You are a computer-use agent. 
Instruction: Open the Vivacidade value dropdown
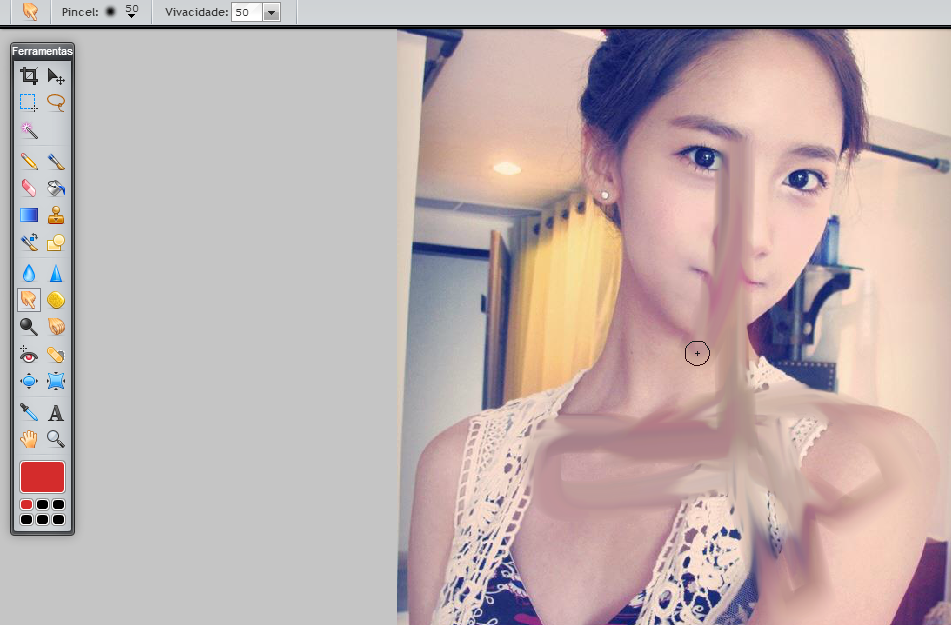(x=270, y=13)
